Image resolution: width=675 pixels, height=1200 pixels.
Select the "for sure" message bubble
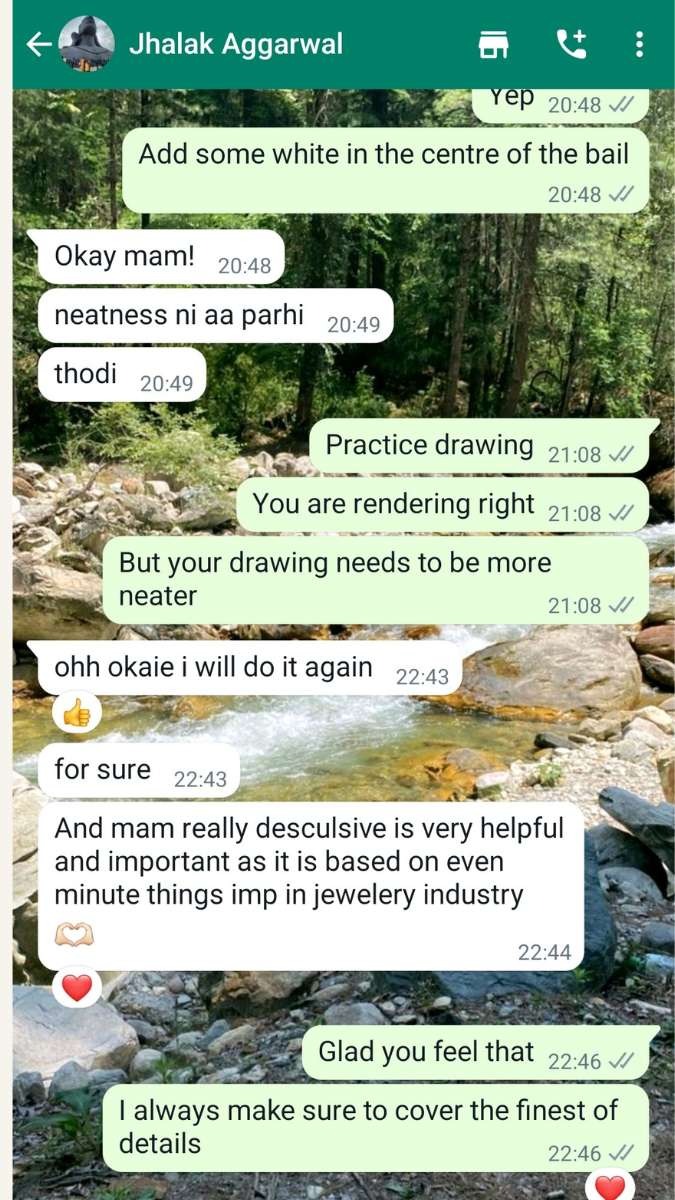(x=139, y=771)
